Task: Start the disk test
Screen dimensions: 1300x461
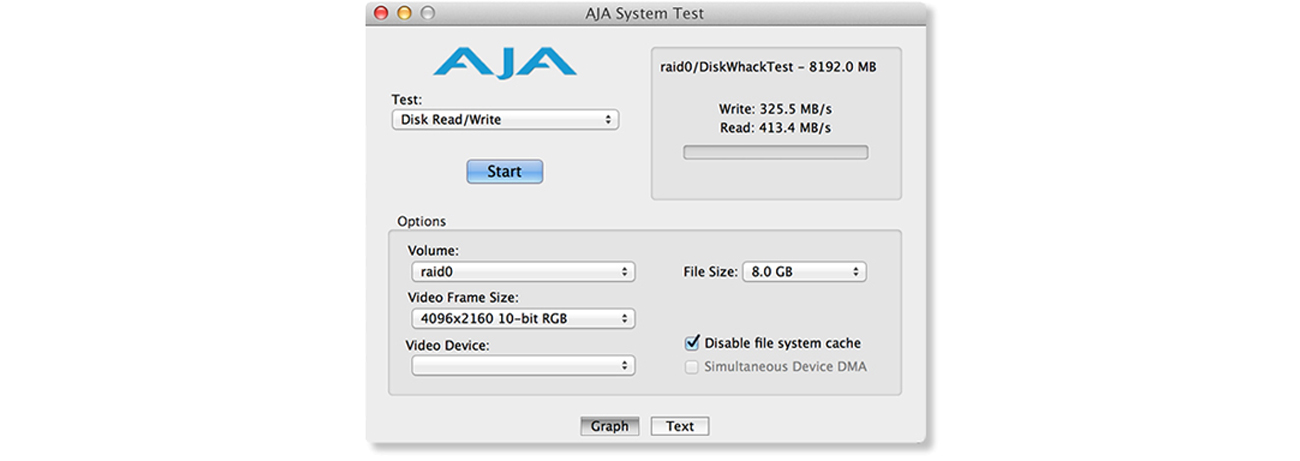Action: click(504, 171)
